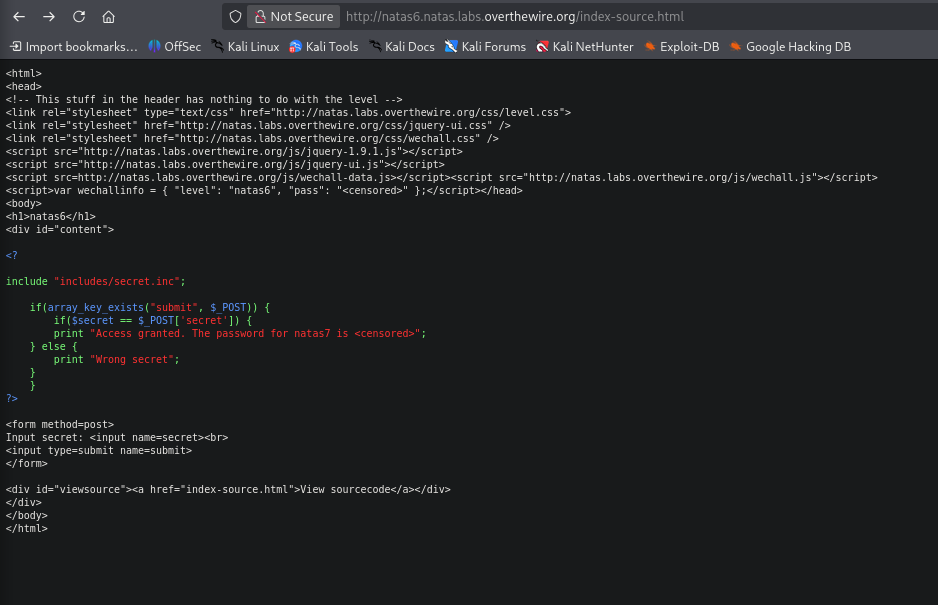Click the Kali Linux dragon icon
This screenshot has height=605, width=938.
point(218,47)
